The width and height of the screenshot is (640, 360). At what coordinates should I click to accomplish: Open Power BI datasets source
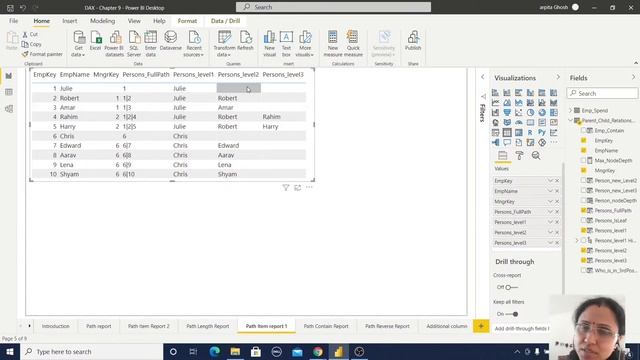click(x=114, y=44)
